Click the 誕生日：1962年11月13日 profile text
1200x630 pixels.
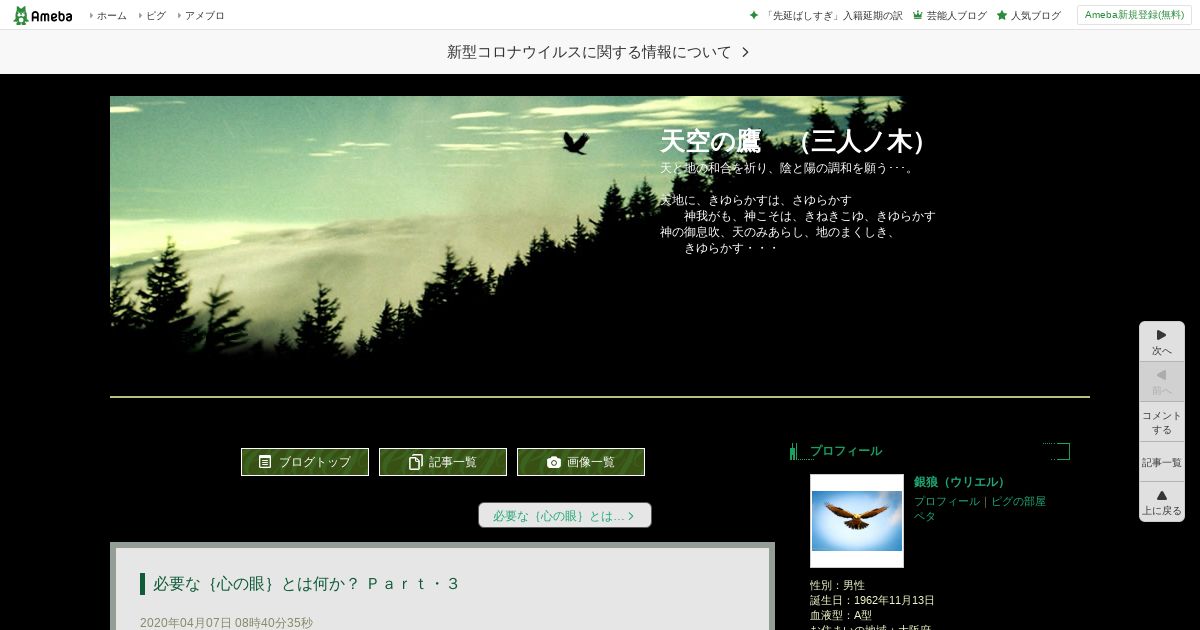click(x=872, y=600)
